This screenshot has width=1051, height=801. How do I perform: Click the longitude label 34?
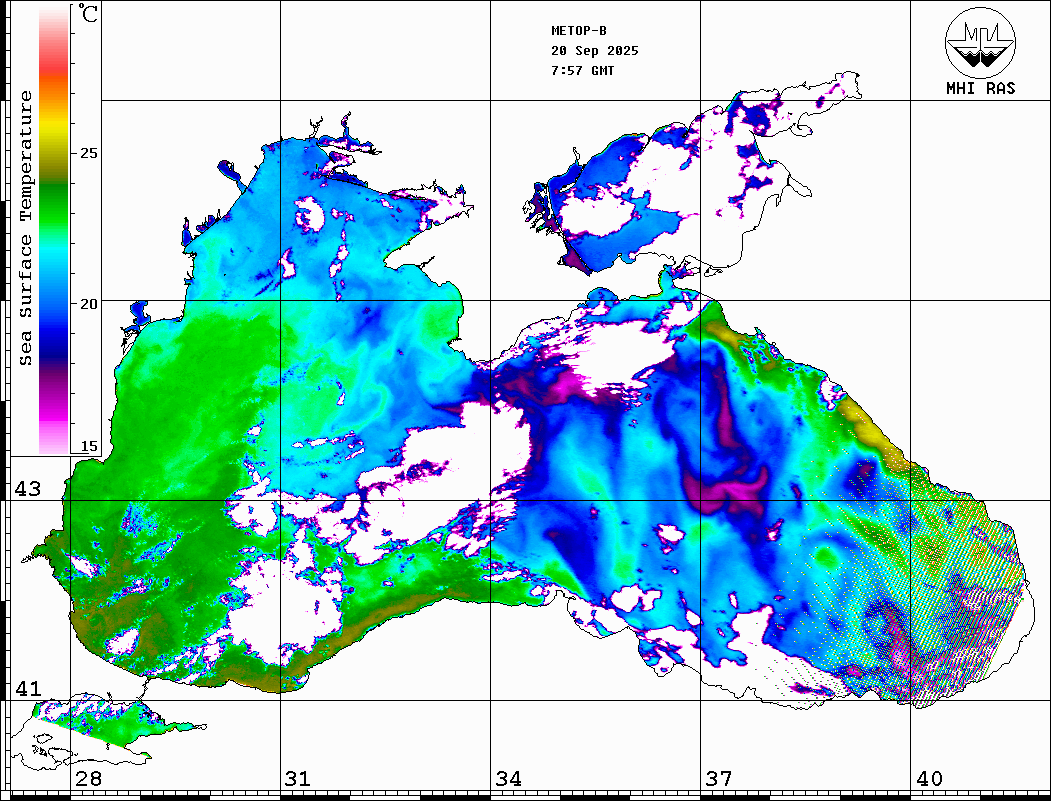pos(508,779)
